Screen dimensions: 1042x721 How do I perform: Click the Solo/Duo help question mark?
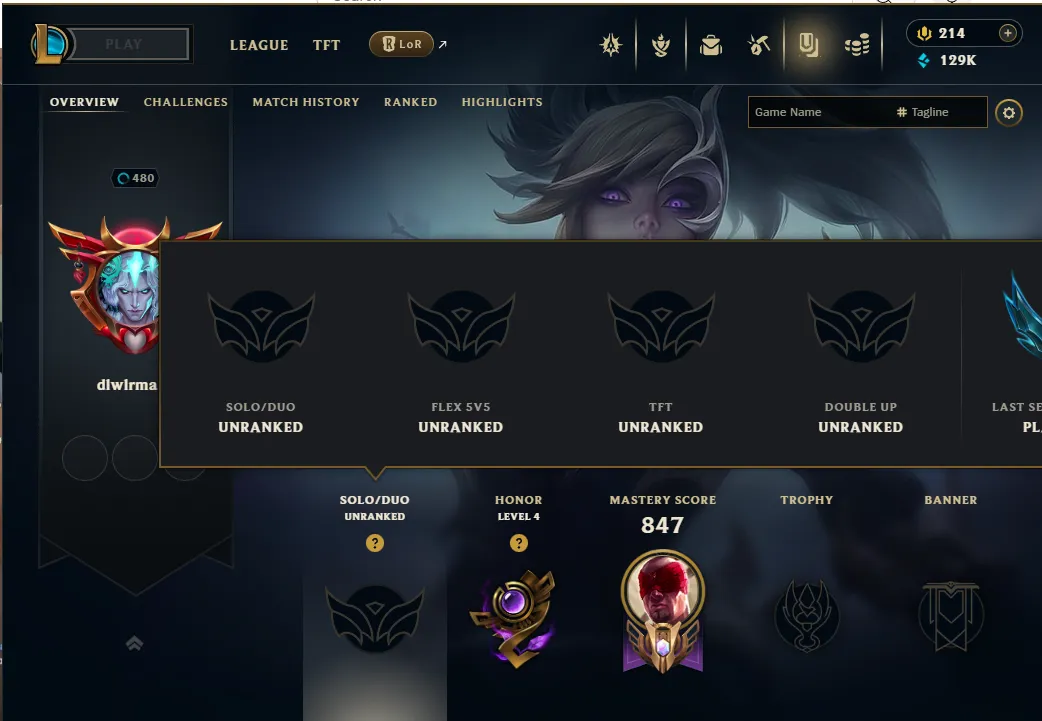(375, 544)
